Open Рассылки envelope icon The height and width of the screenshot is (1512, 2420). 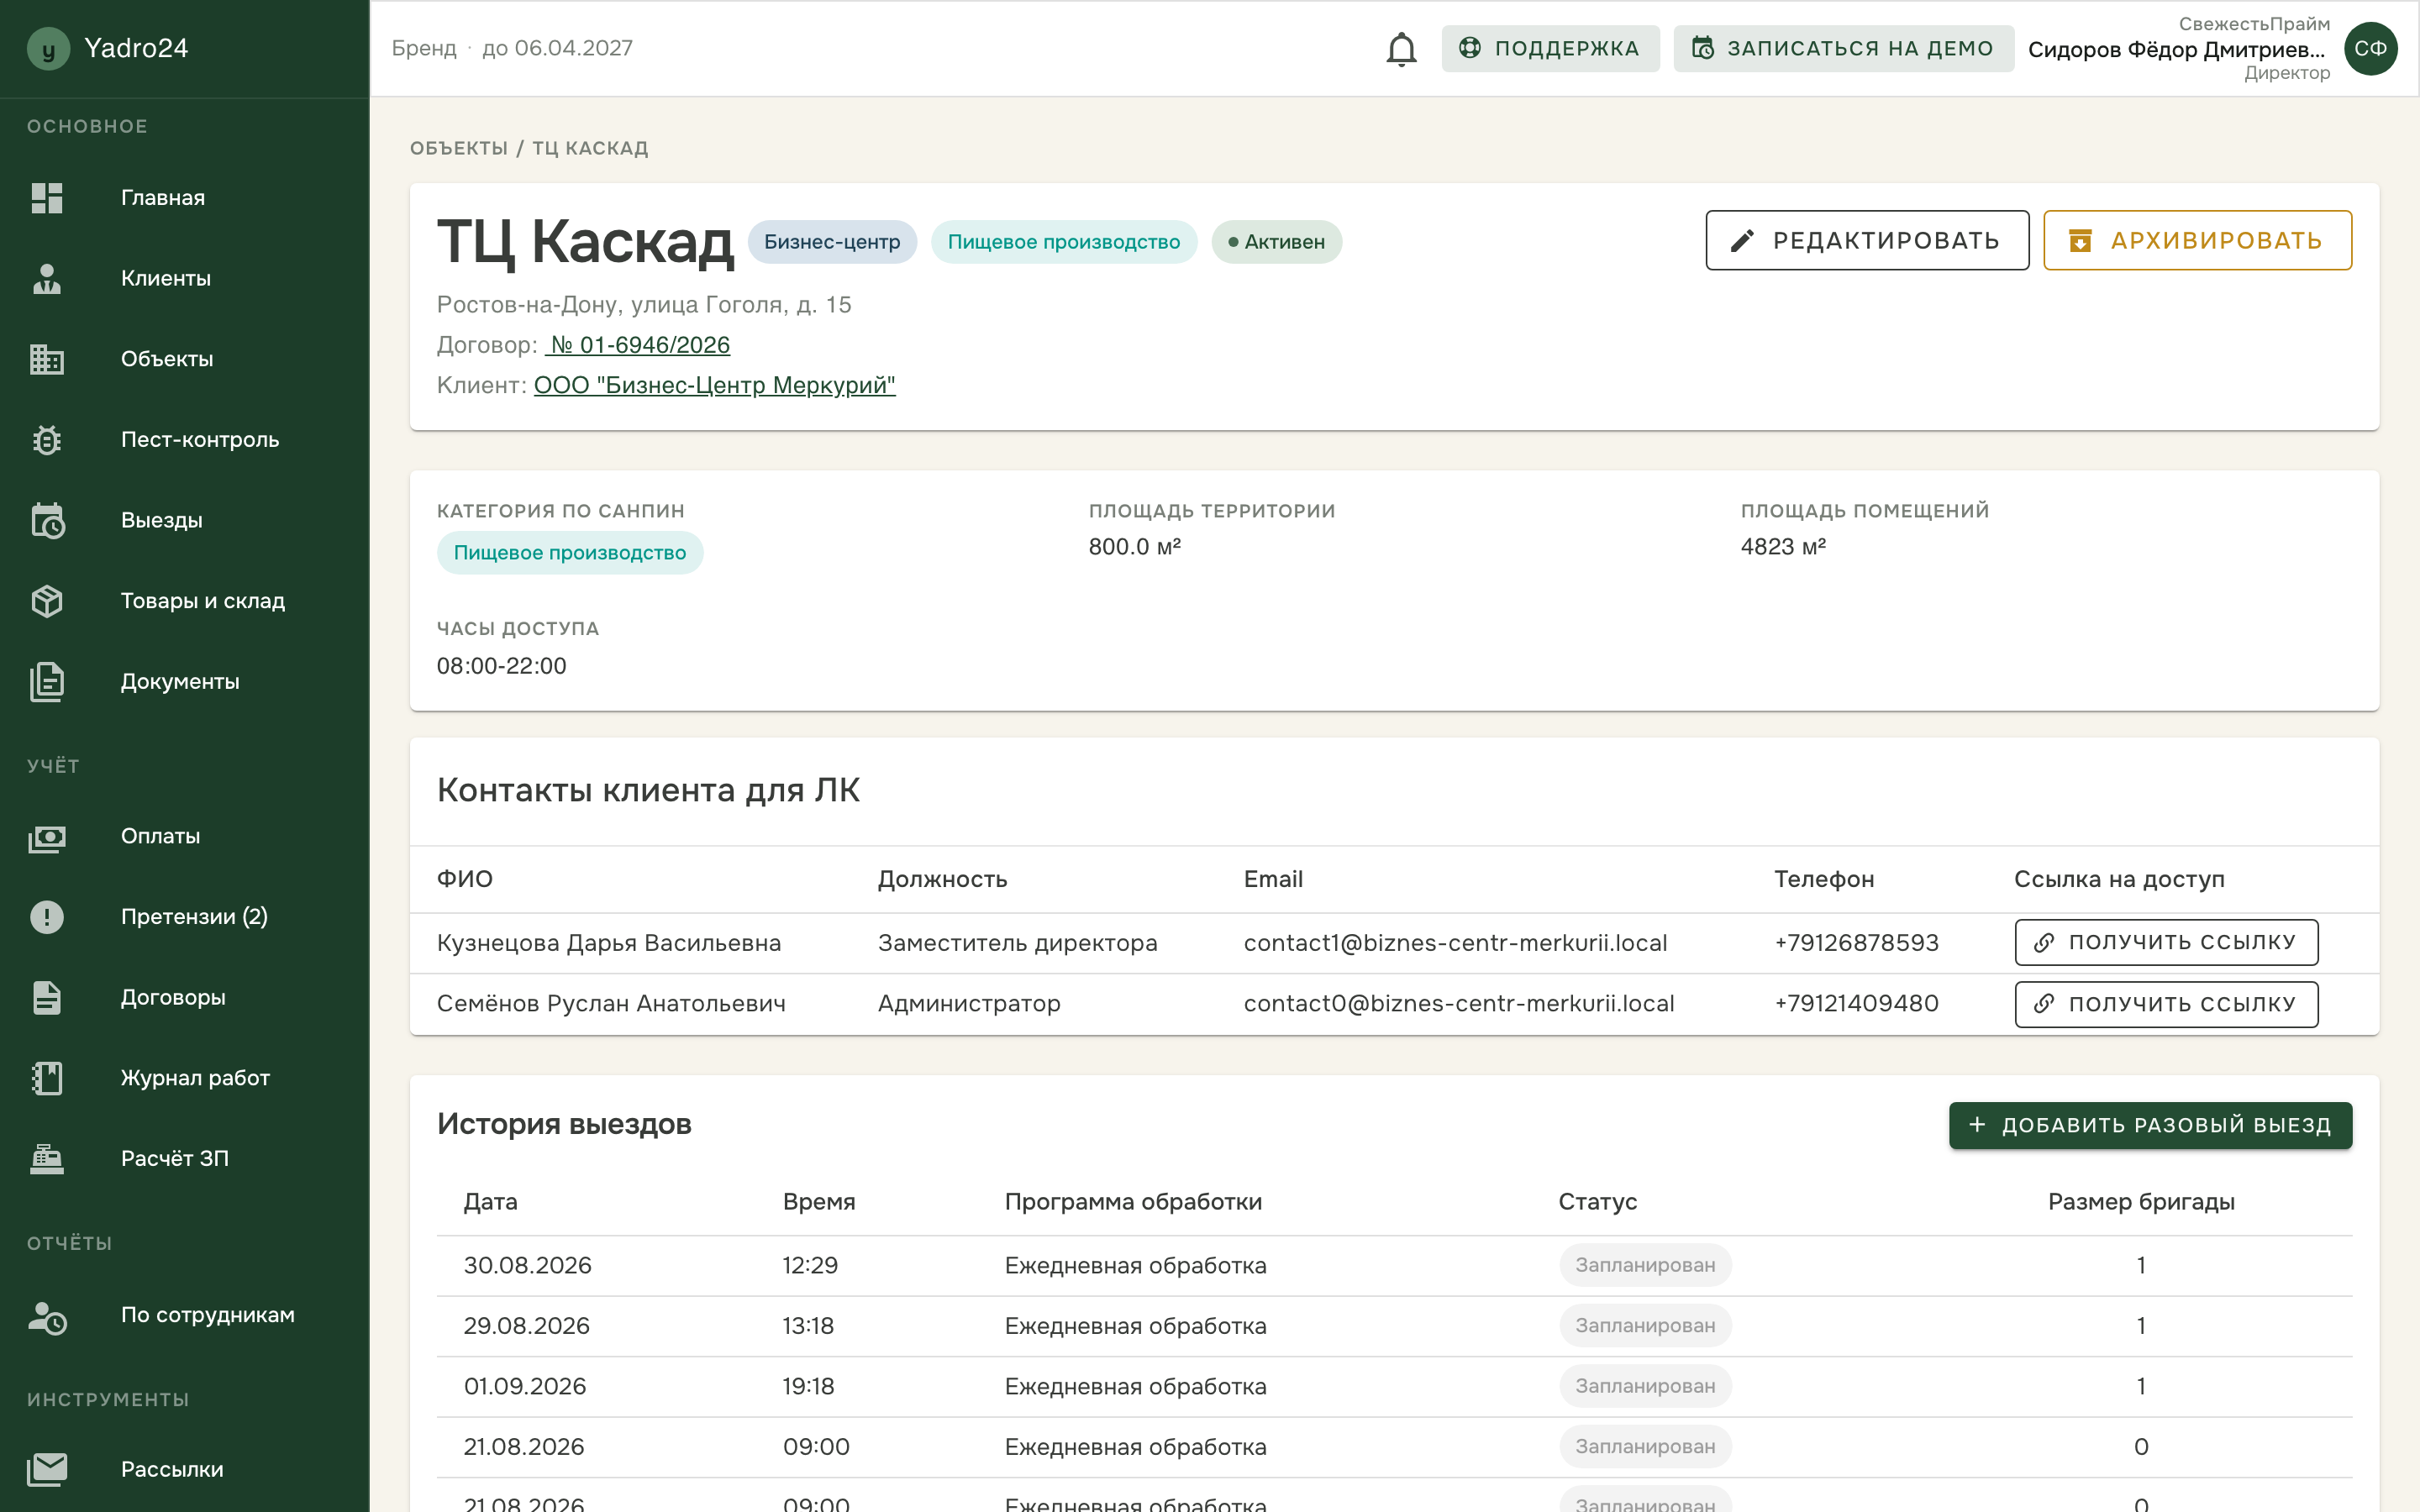(47, 1470)
